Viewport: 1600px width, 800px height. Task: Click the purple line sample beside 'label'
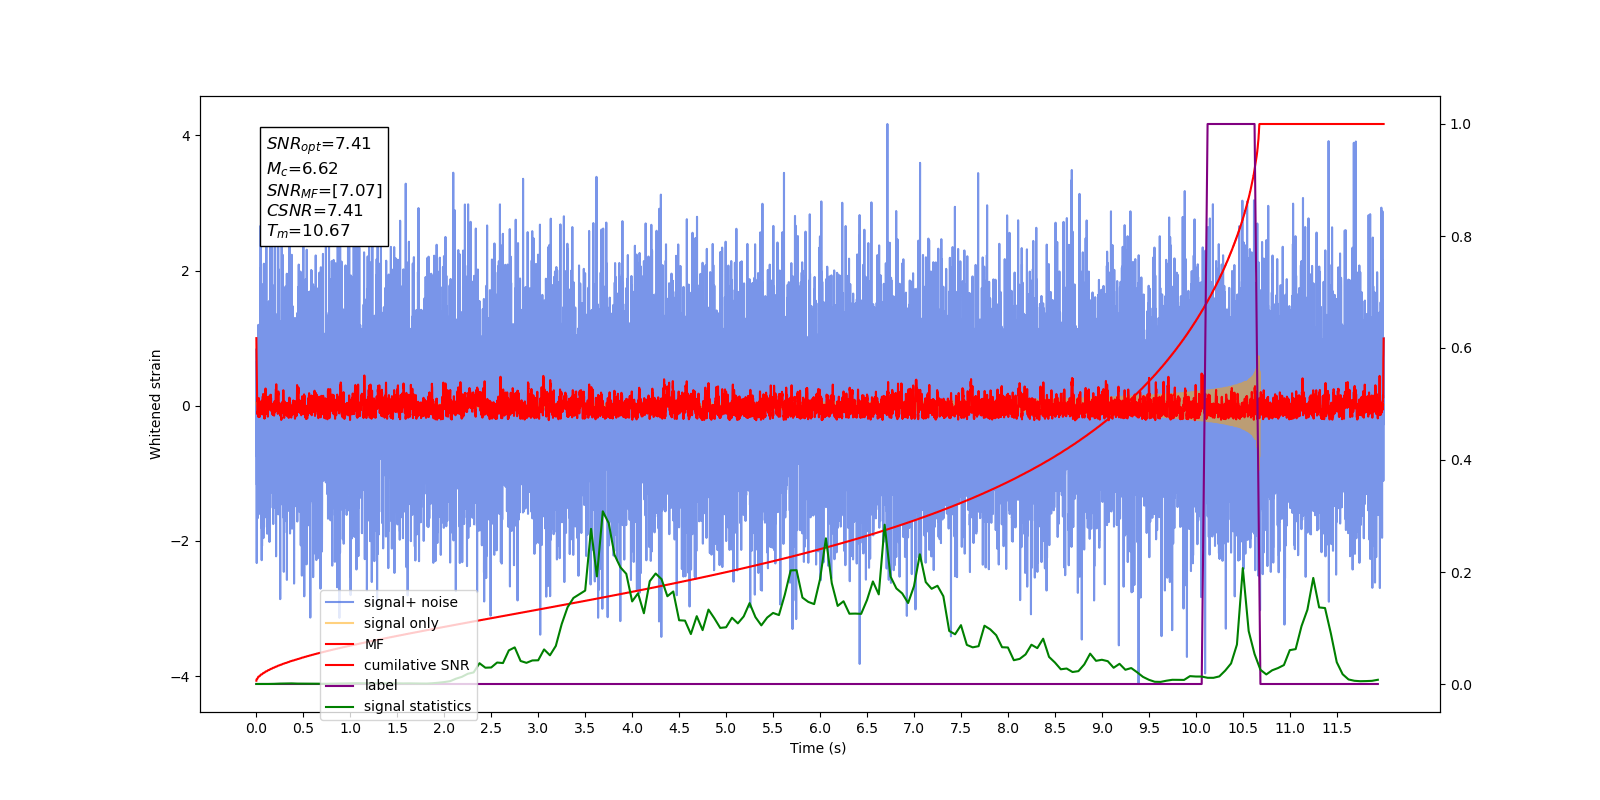[340, 686]
